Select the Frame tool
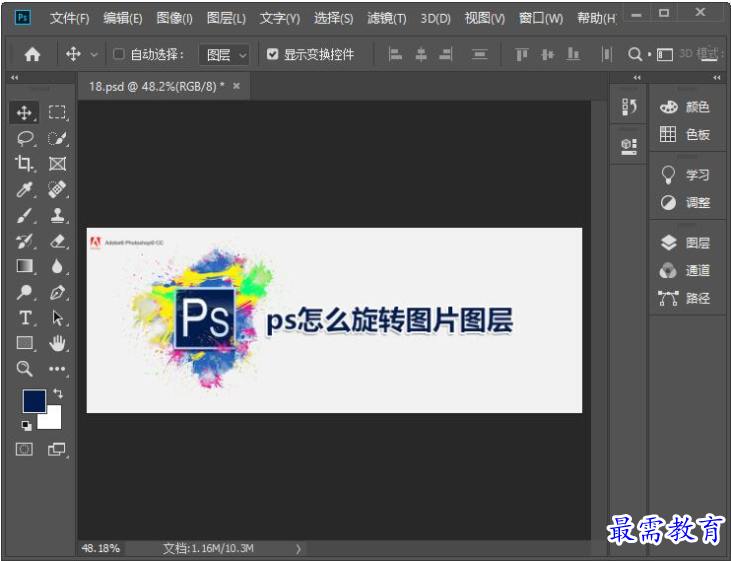 57,164
